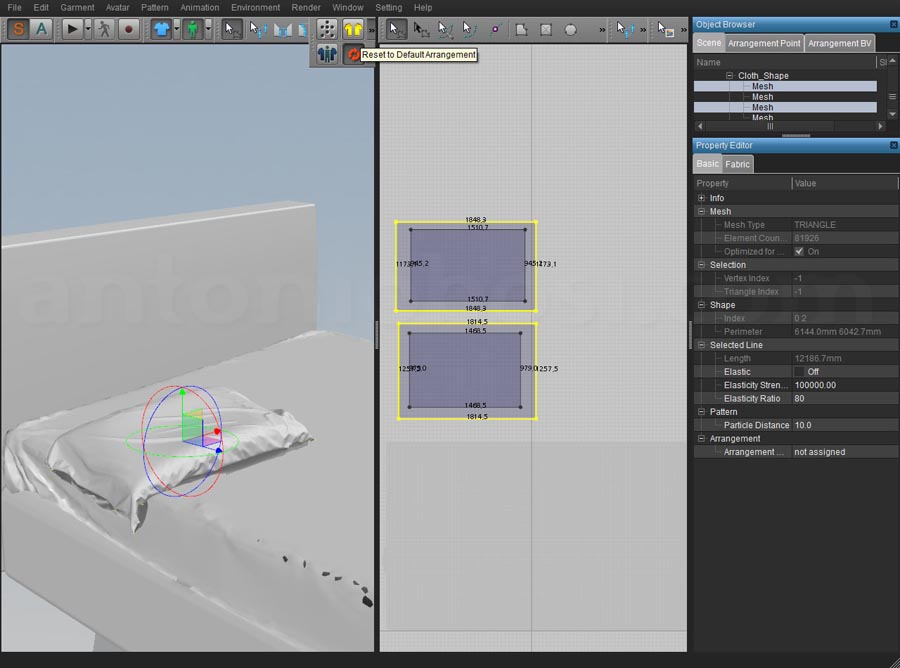Open the Garment menu
The image size is (900, 668).
77,7
